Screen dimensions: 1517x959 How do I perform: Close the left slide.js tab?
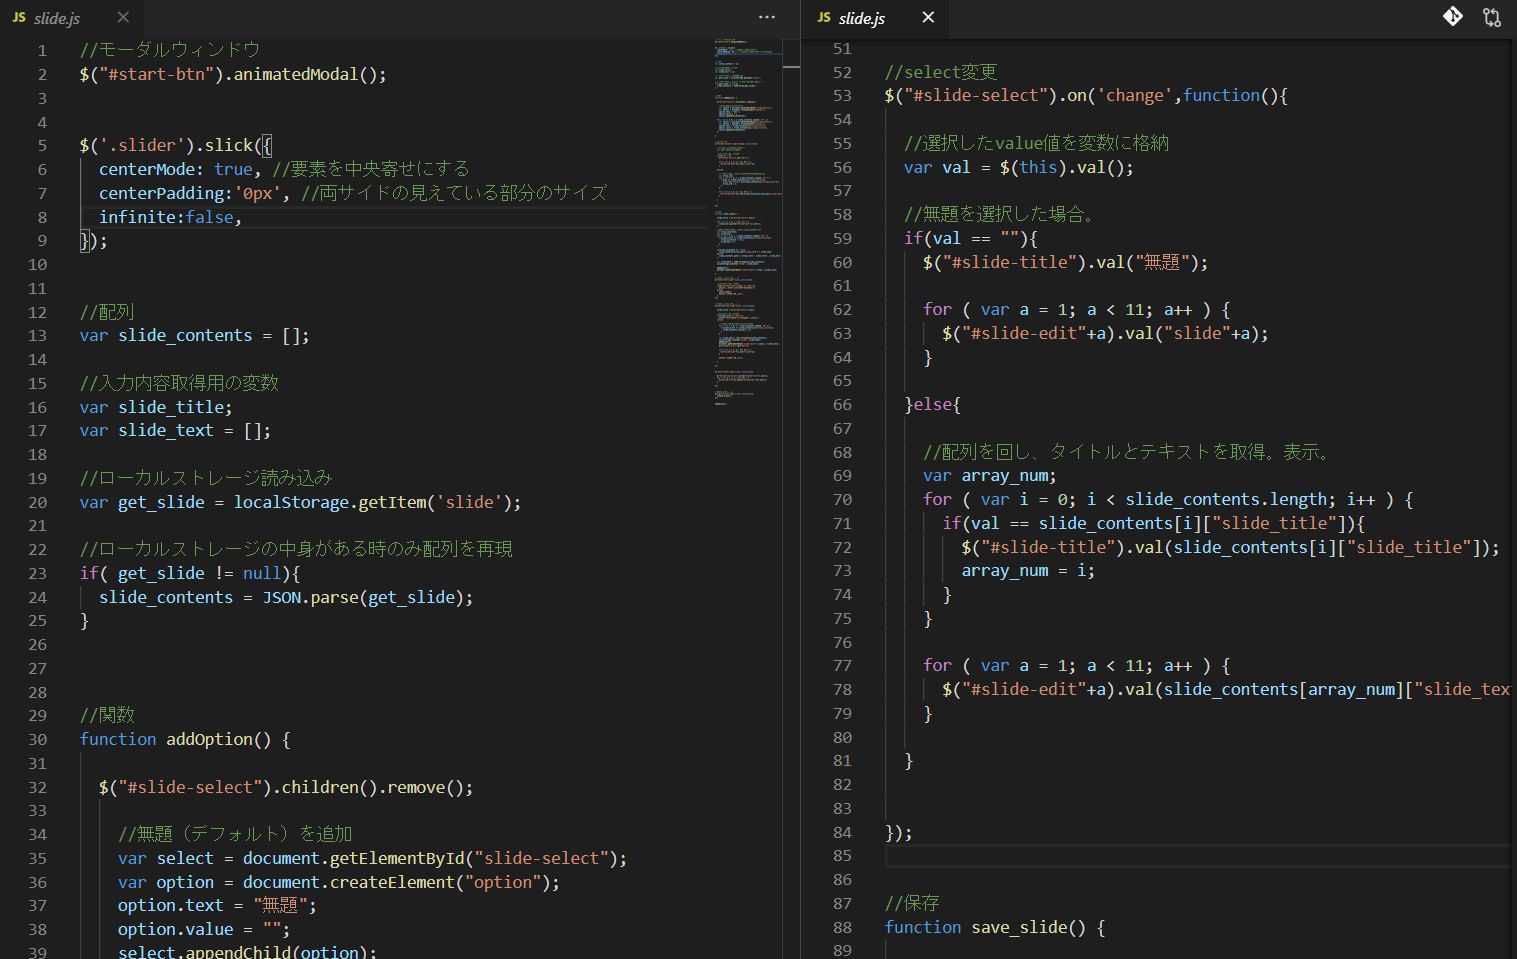click(x=123, y=18)
